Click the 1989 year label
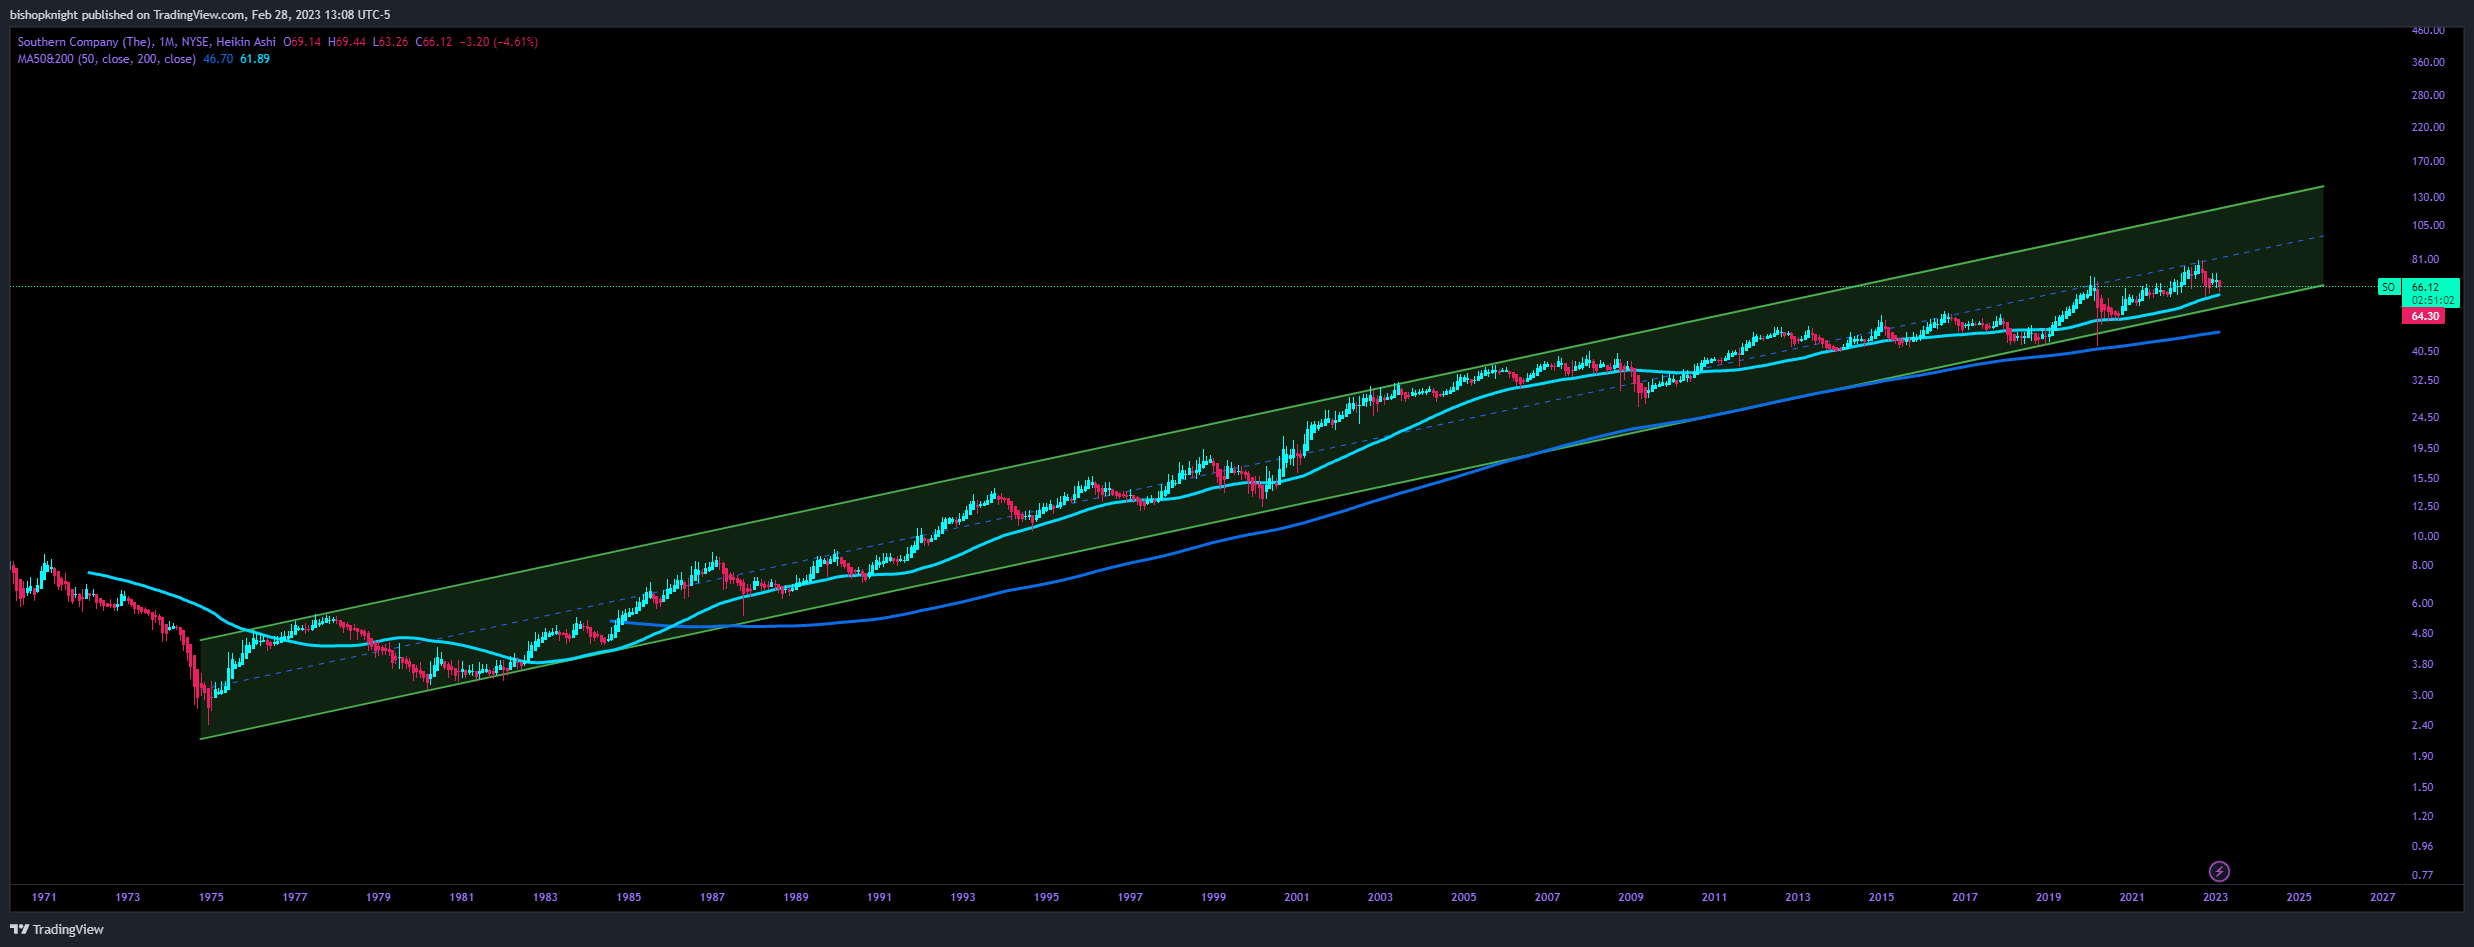 point(796,897)
